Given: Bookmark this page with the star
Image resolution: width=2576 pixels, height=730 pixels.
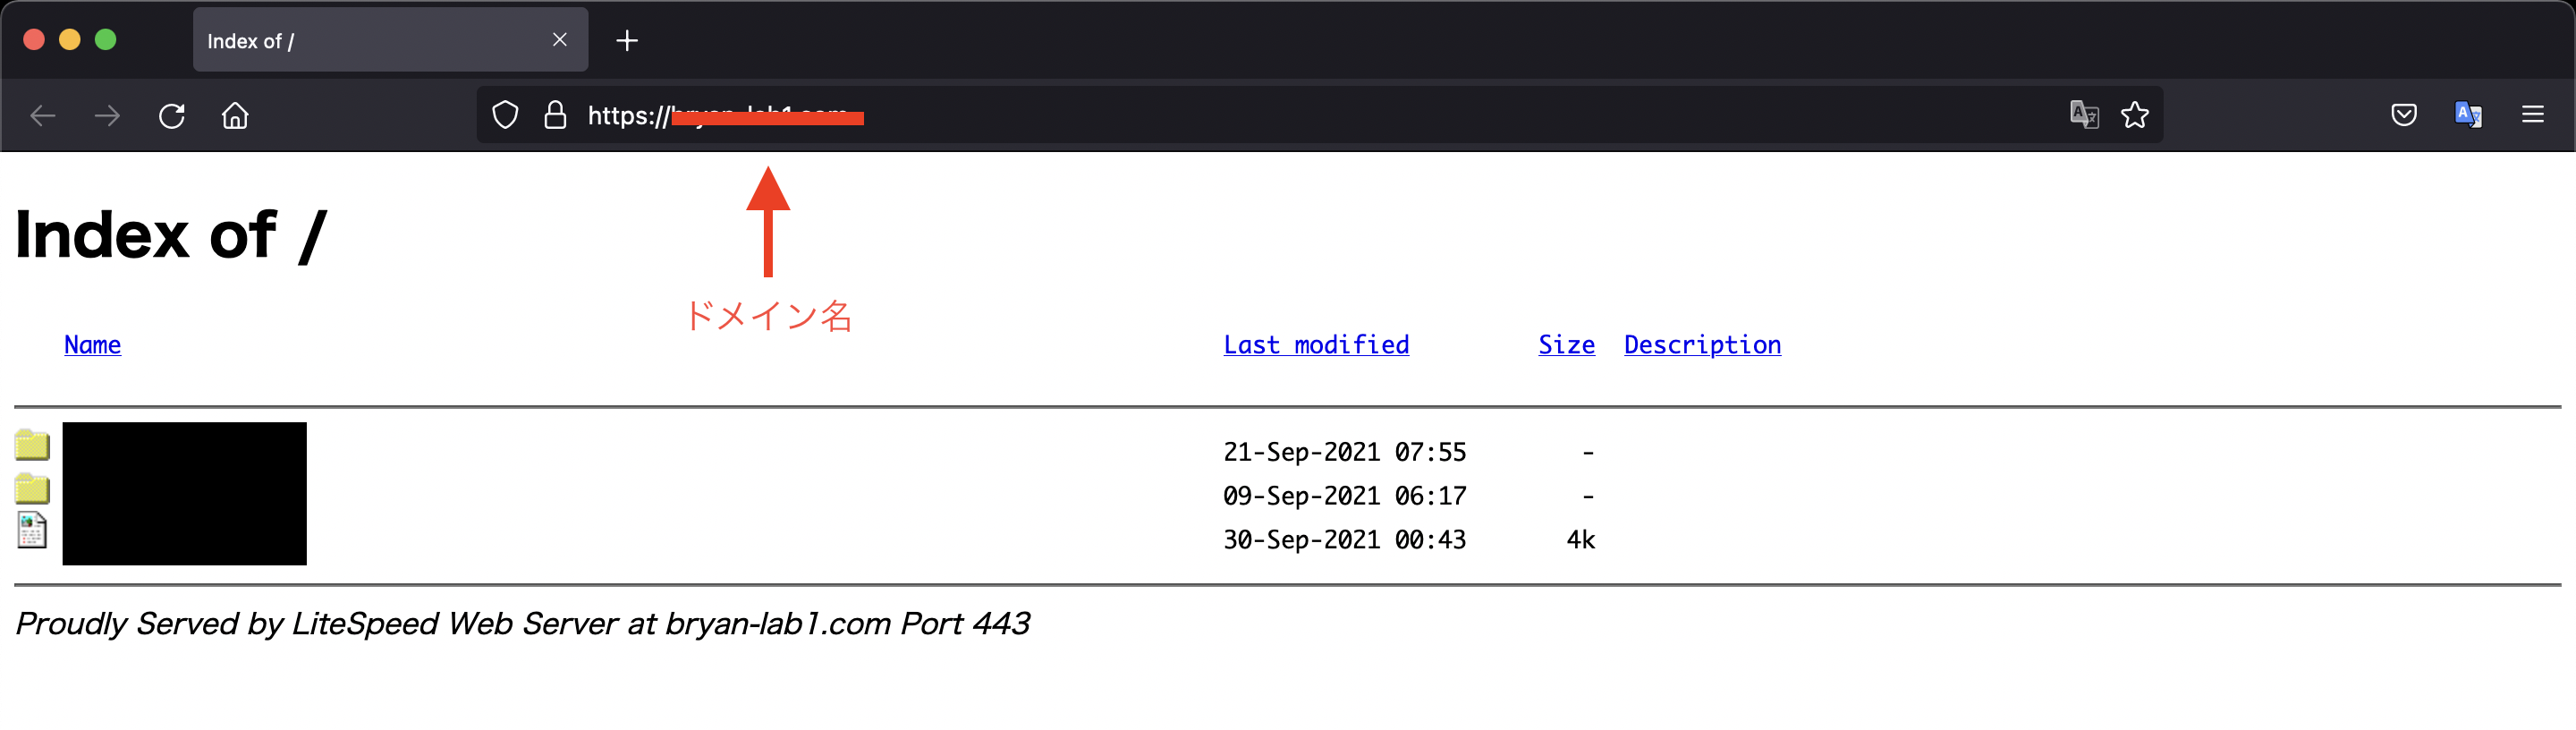Looking at the screenshot, I should pos(2135,115).
